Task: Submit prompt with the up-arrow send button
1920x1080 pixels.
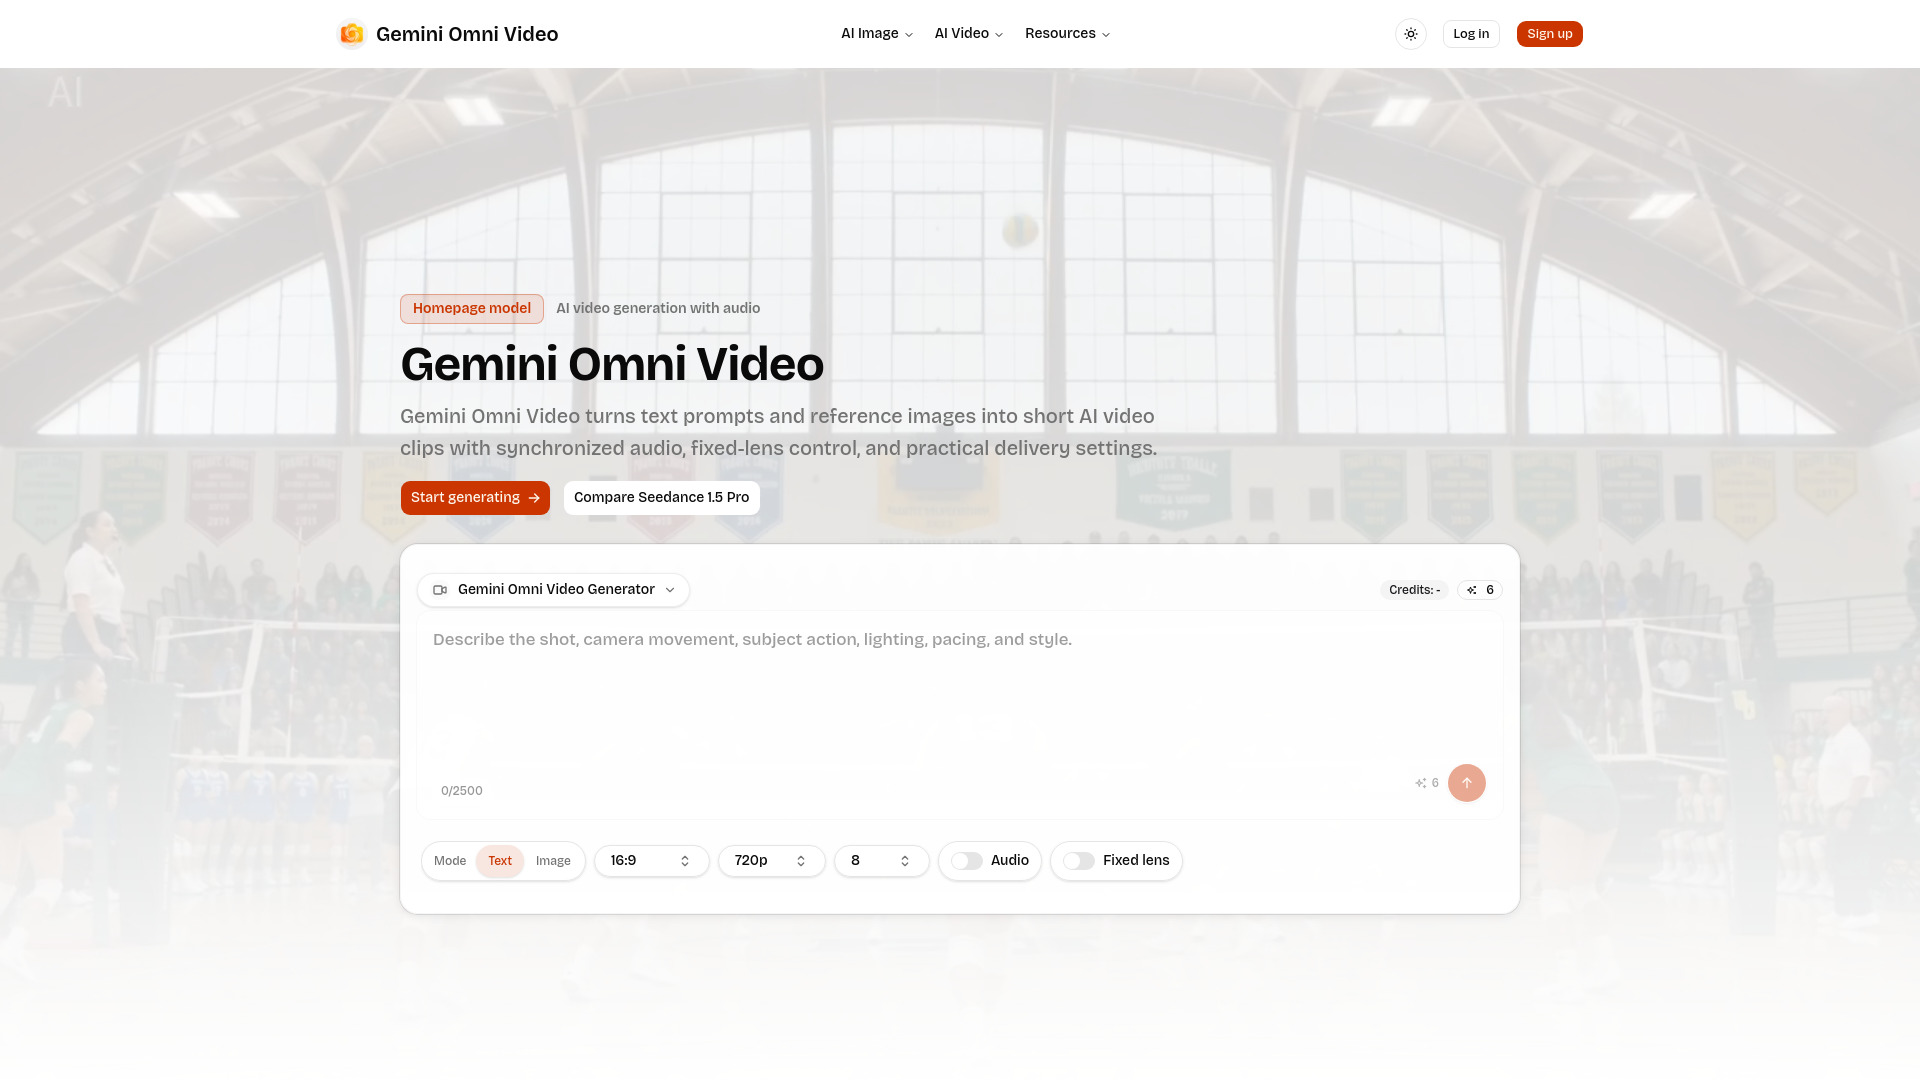Action: (x=1467, y=783)
